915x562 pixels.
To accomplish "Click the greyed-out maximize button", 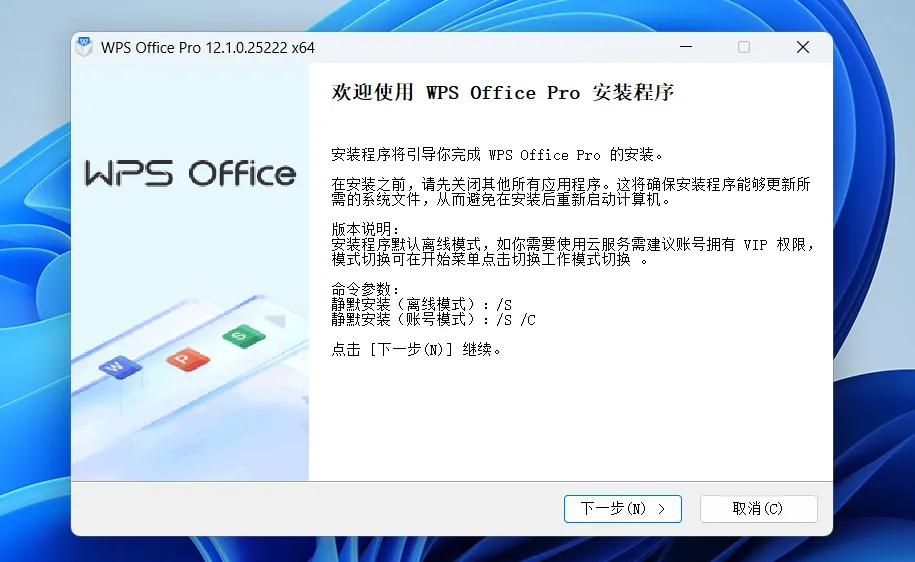I will click(743, 47).
